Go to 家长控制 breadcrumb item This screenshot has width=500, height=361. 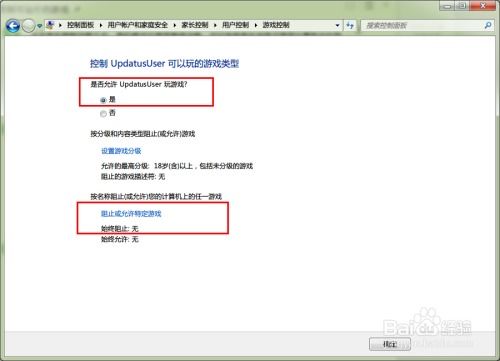[x=195, y=25]
